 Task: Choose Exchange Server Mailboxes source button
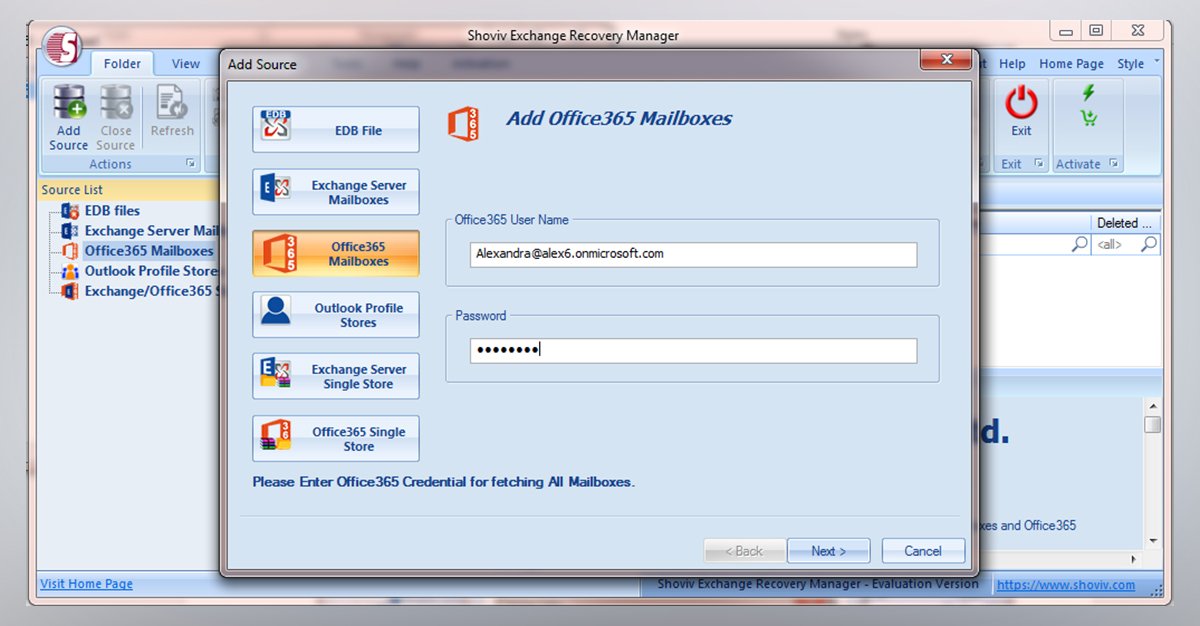pyautogui.click(x=336, y=192)
